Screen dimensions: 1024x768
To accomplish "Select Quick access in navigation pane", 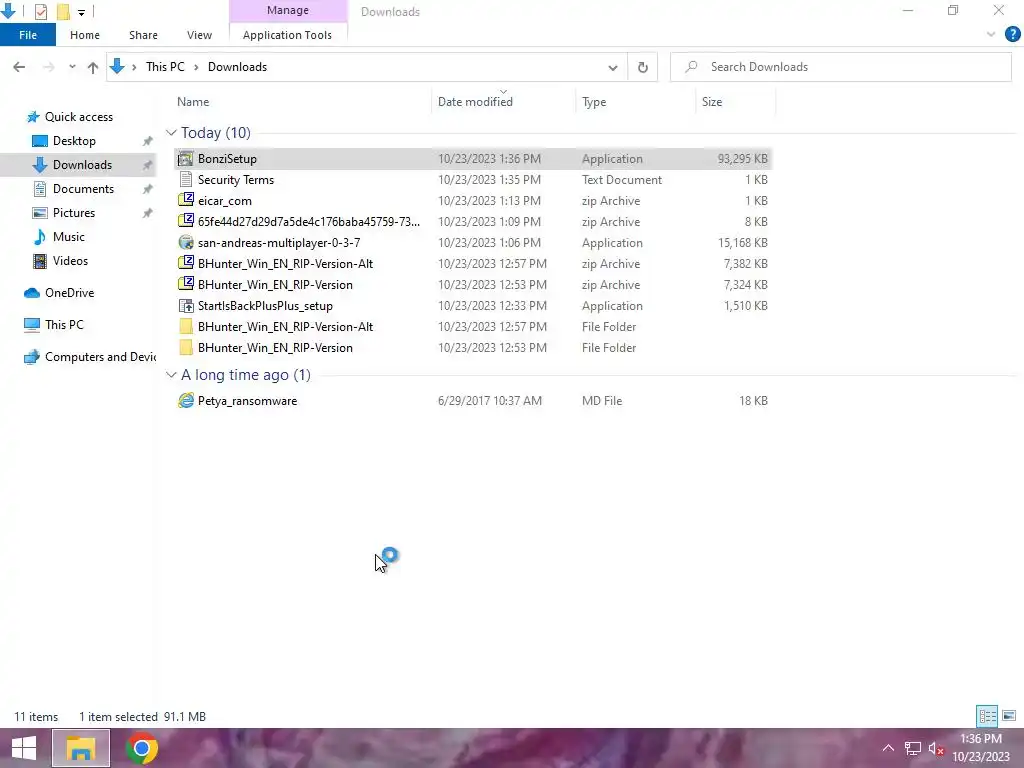I will point(69,117).
